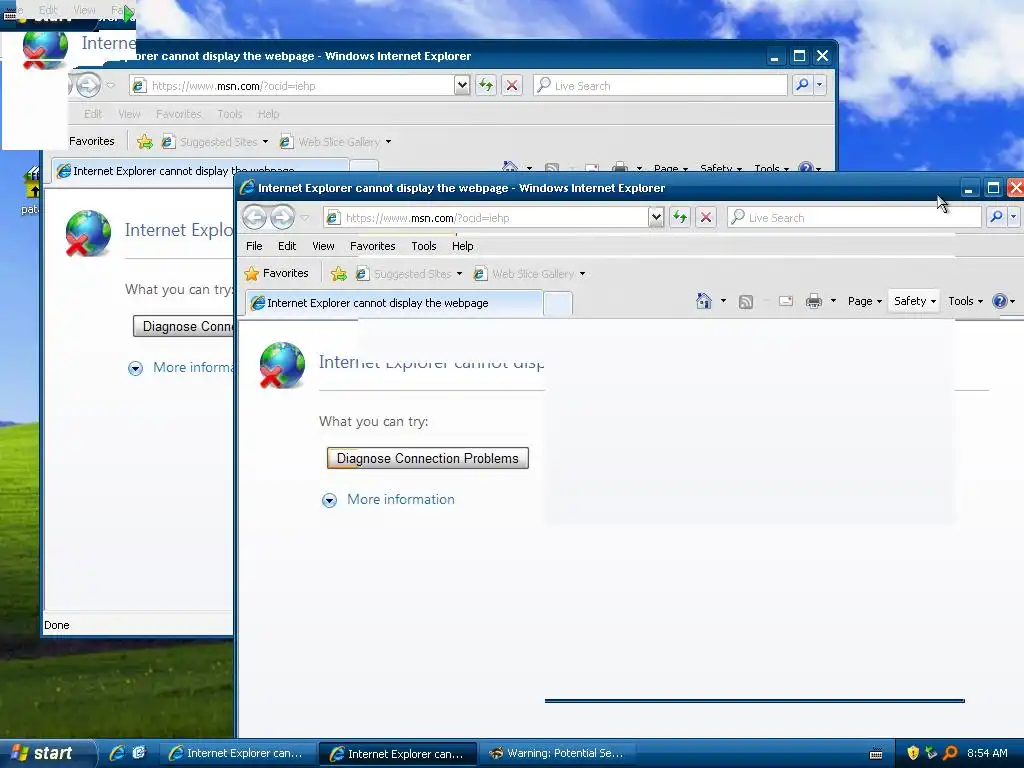The width and height of the screenshot is (1024, 768).
Task: Open Home button dropdown arrow in front window
Action: coord(723,301)
